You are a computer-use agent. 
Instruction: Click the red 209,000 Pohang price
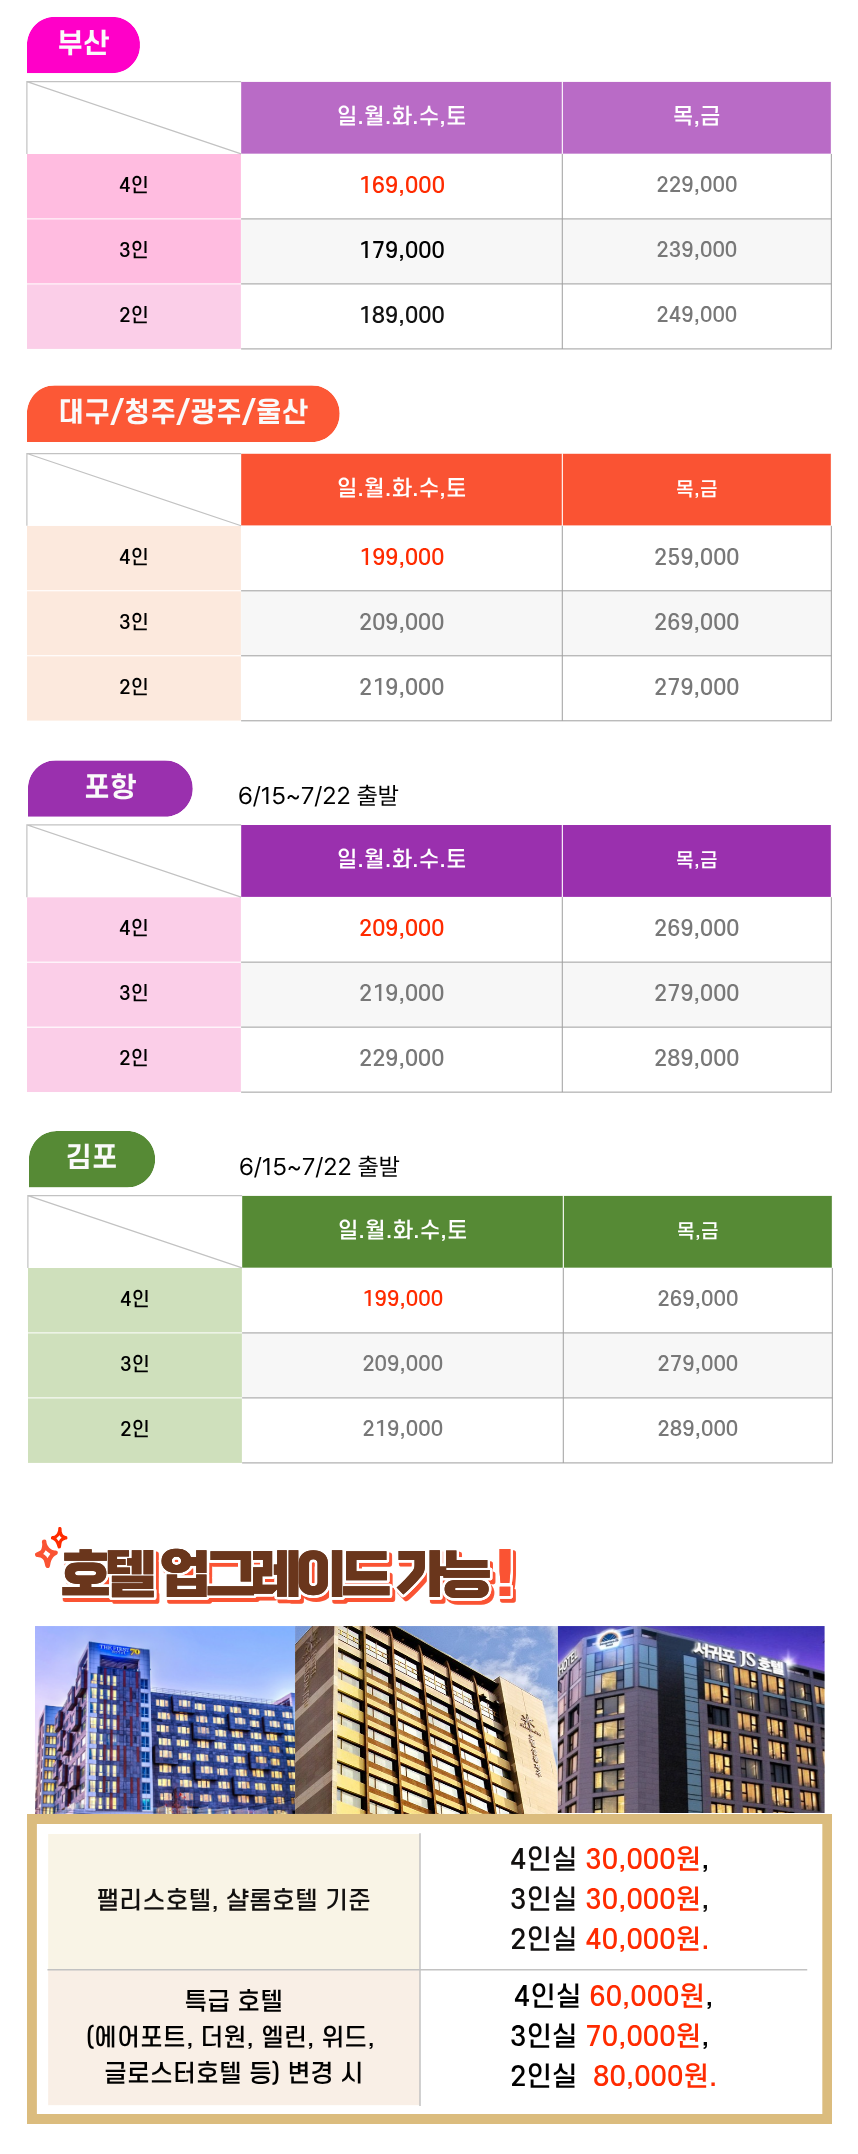[402, 928]
